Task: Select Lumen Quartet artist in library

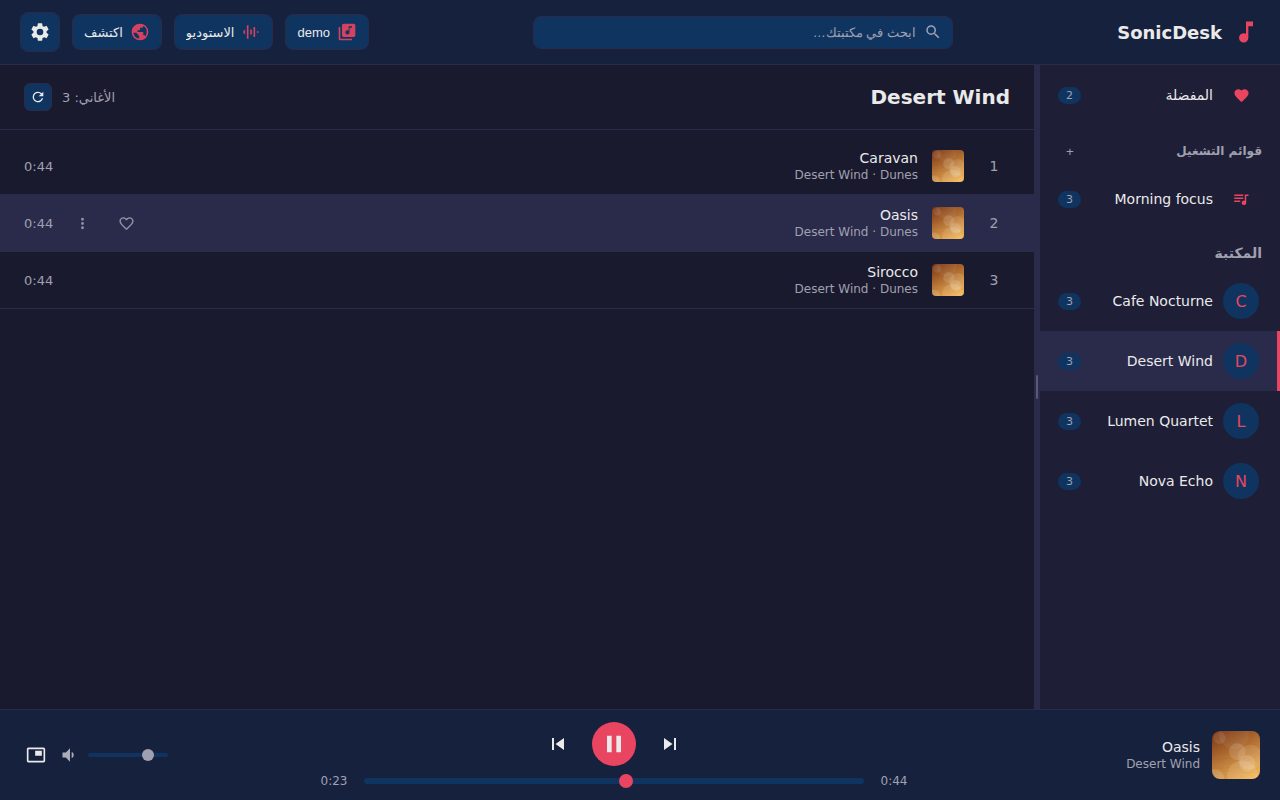Action: 1159,421
